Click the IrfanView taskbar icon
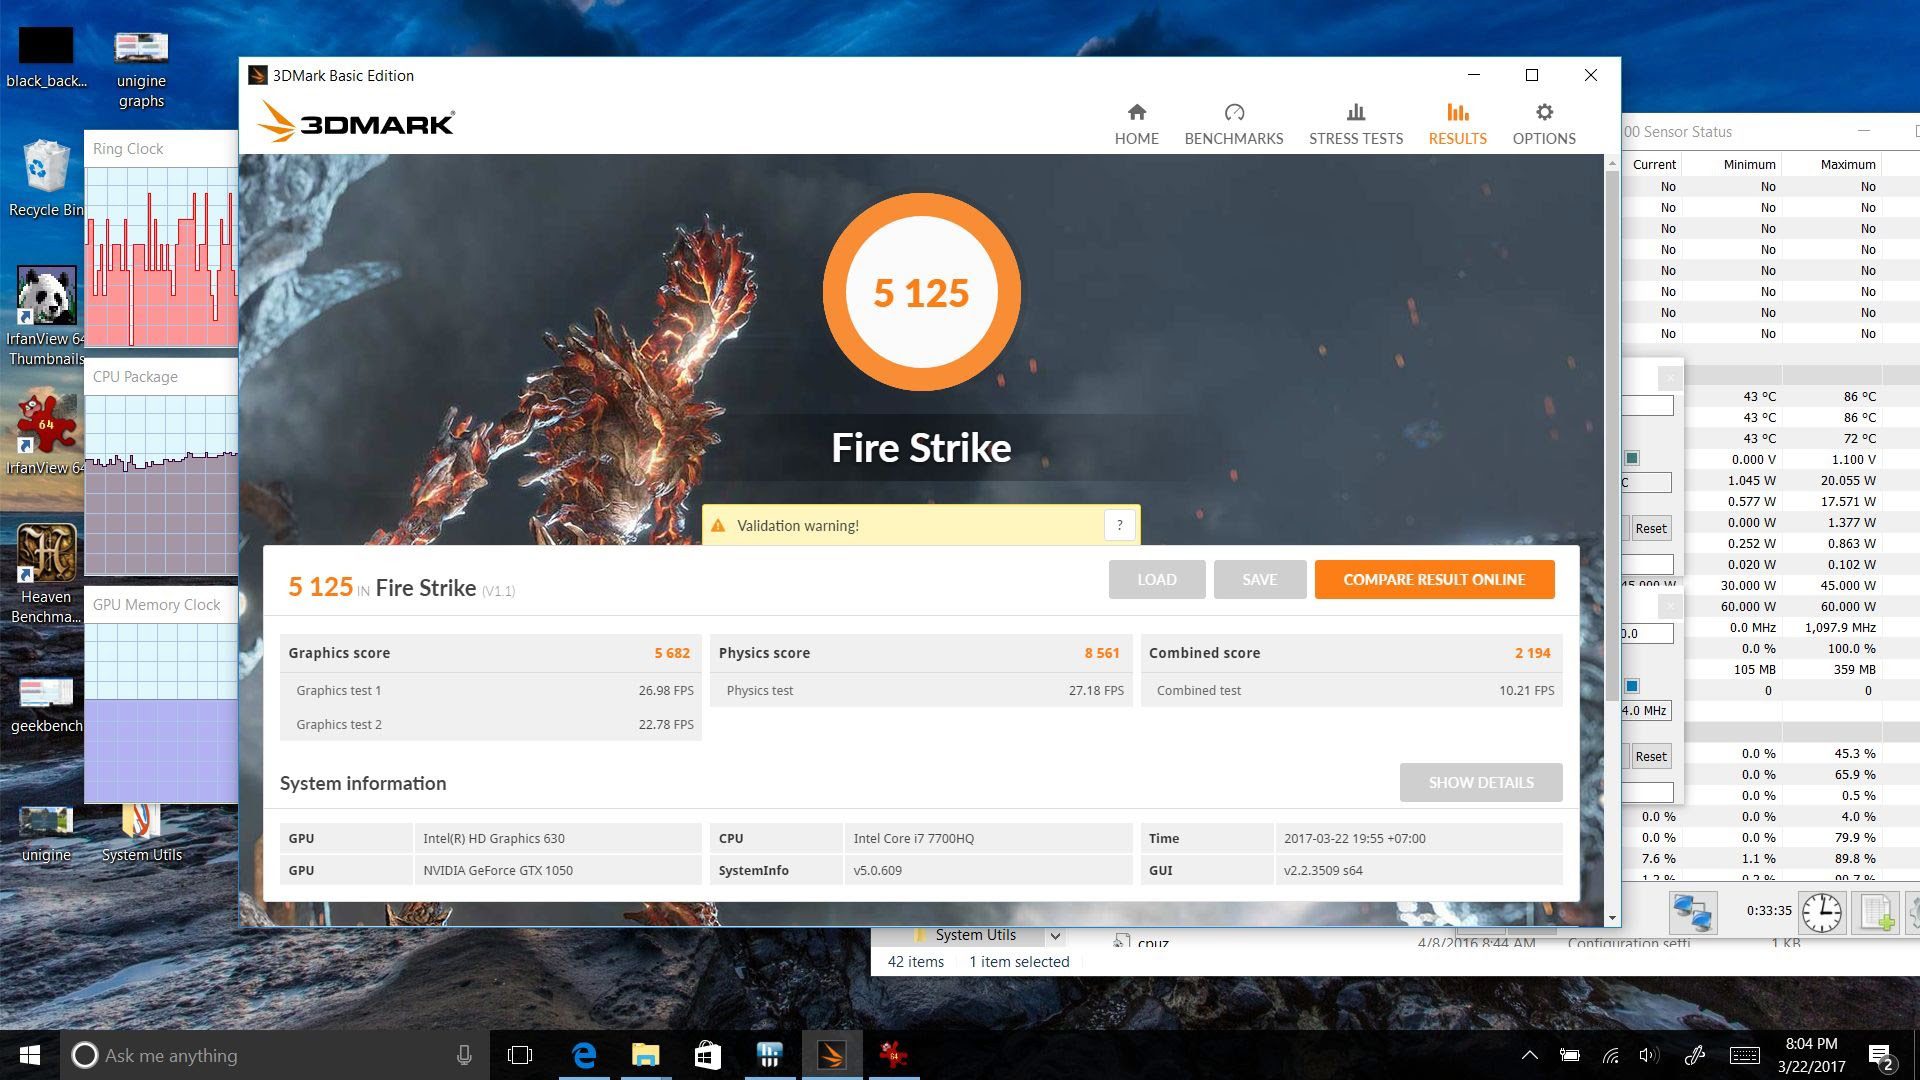The image size is (1920, 1080). click(x=893, y=1055)
